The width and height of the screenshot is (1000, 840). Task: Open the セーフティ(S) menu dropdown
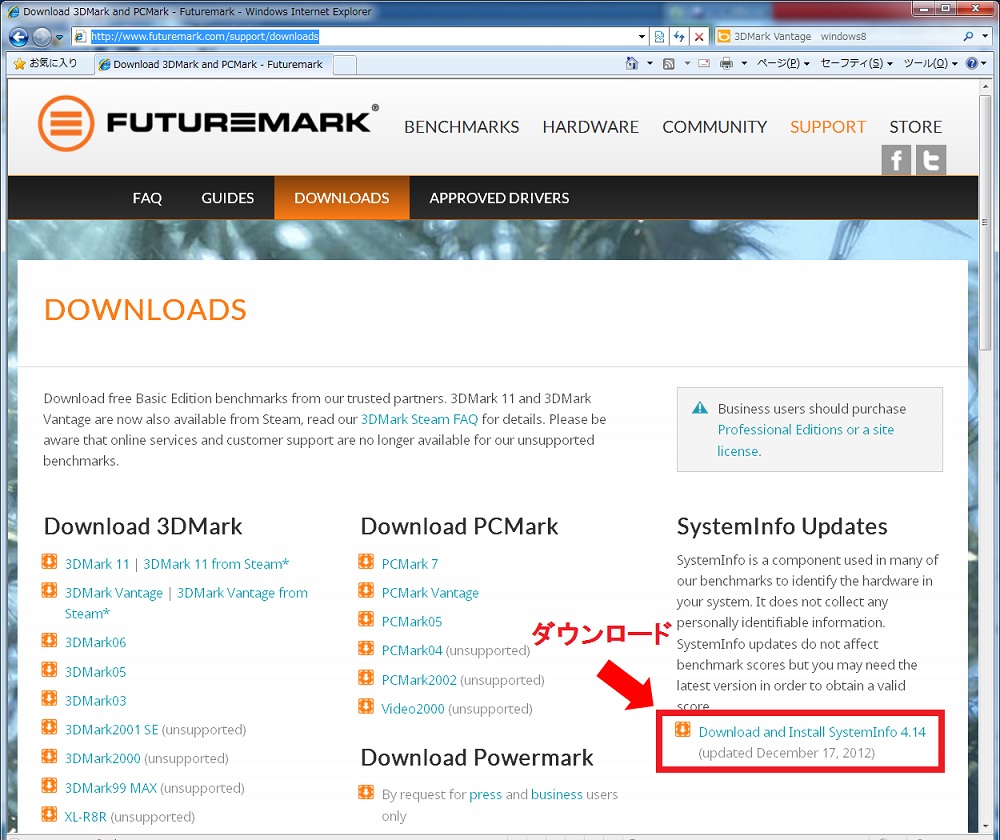[857, 63]
